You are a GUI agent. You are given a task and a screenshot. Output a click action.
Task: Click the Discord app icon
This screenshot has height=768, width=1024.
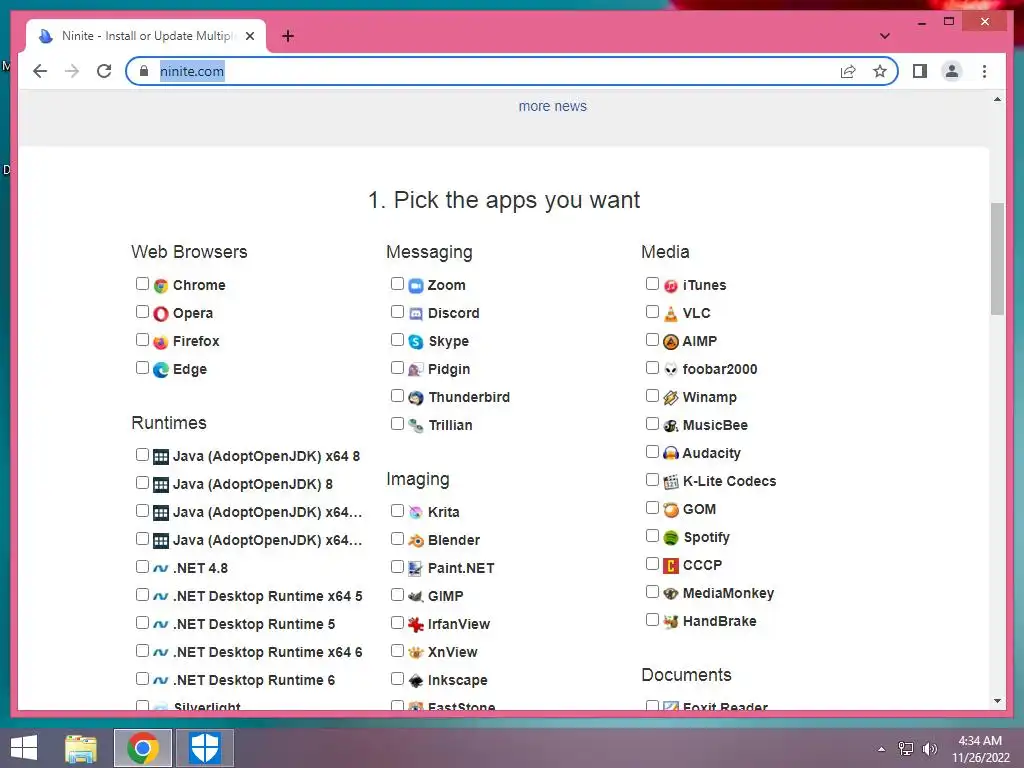point(416,313)
